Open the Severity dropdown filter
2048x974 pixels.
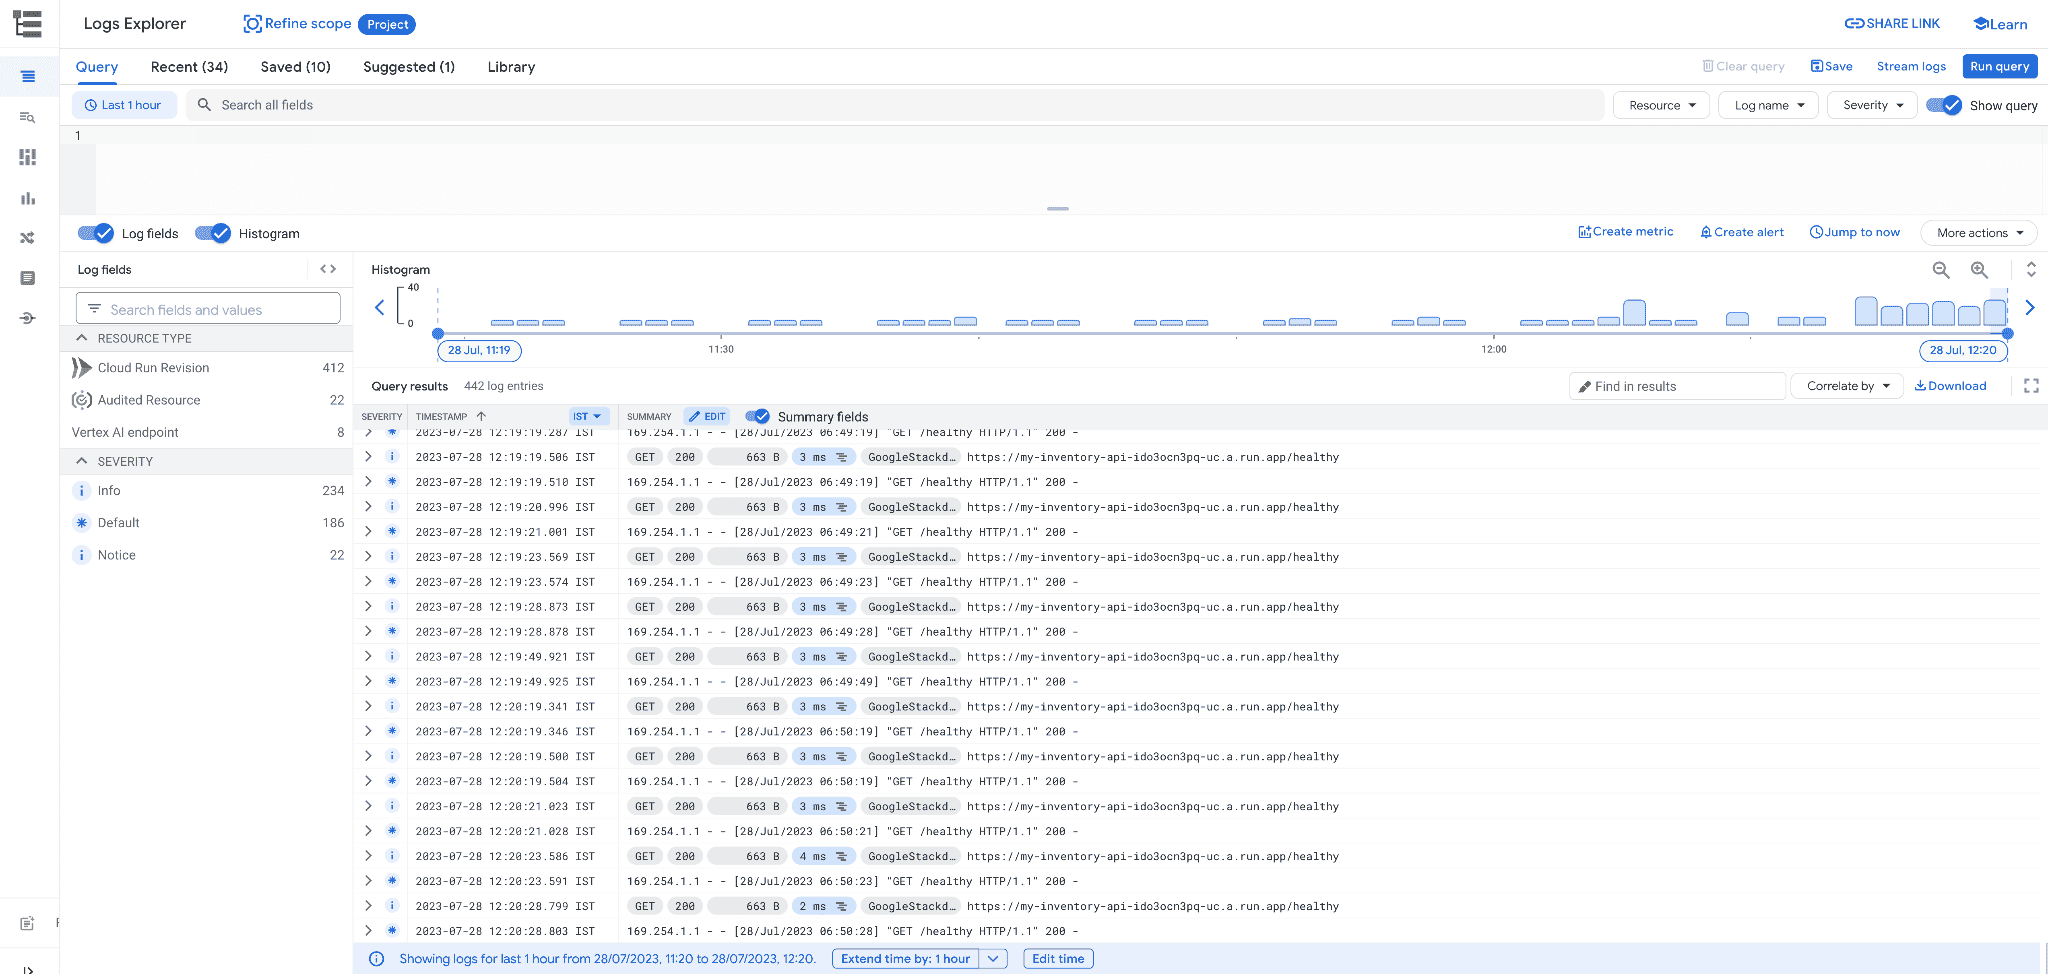pos(1871,104)
